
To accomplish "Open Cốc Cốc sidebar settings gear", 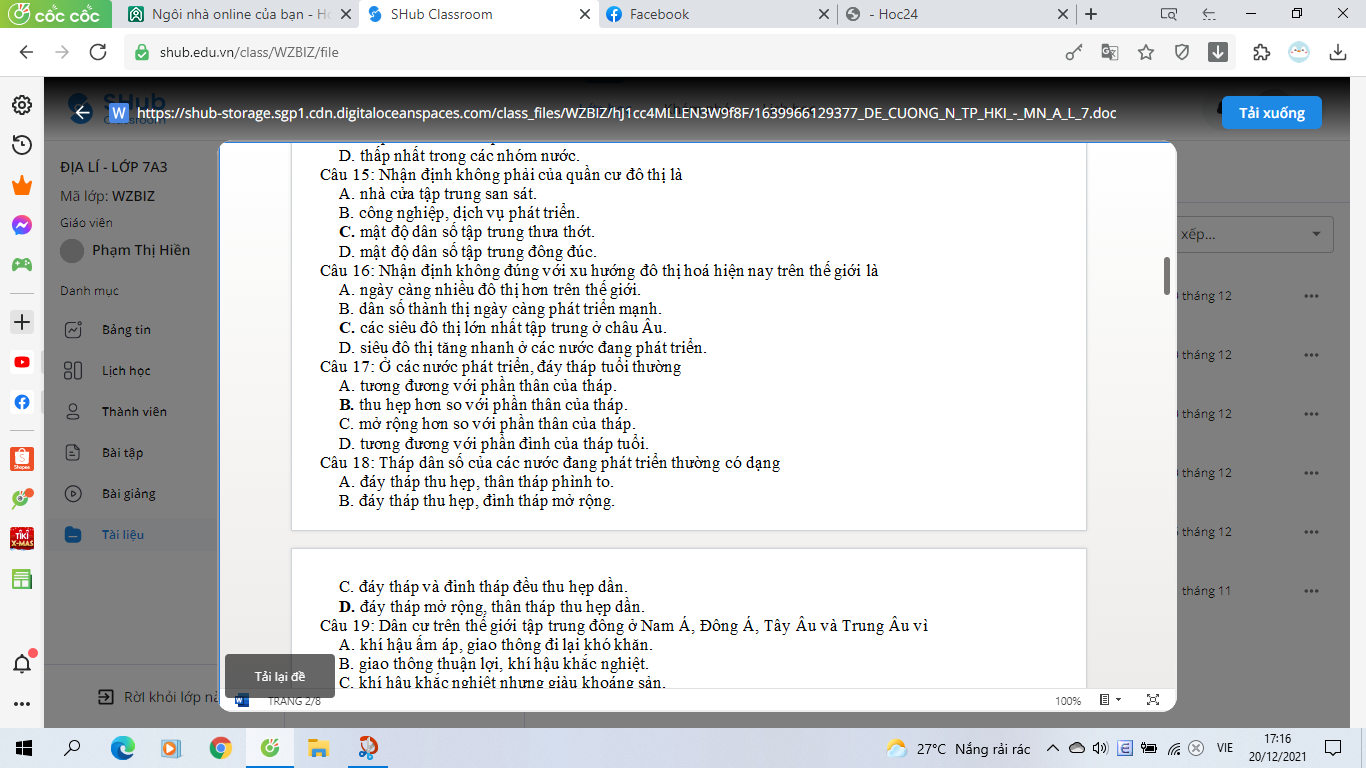I will click(x=21, y=105).
